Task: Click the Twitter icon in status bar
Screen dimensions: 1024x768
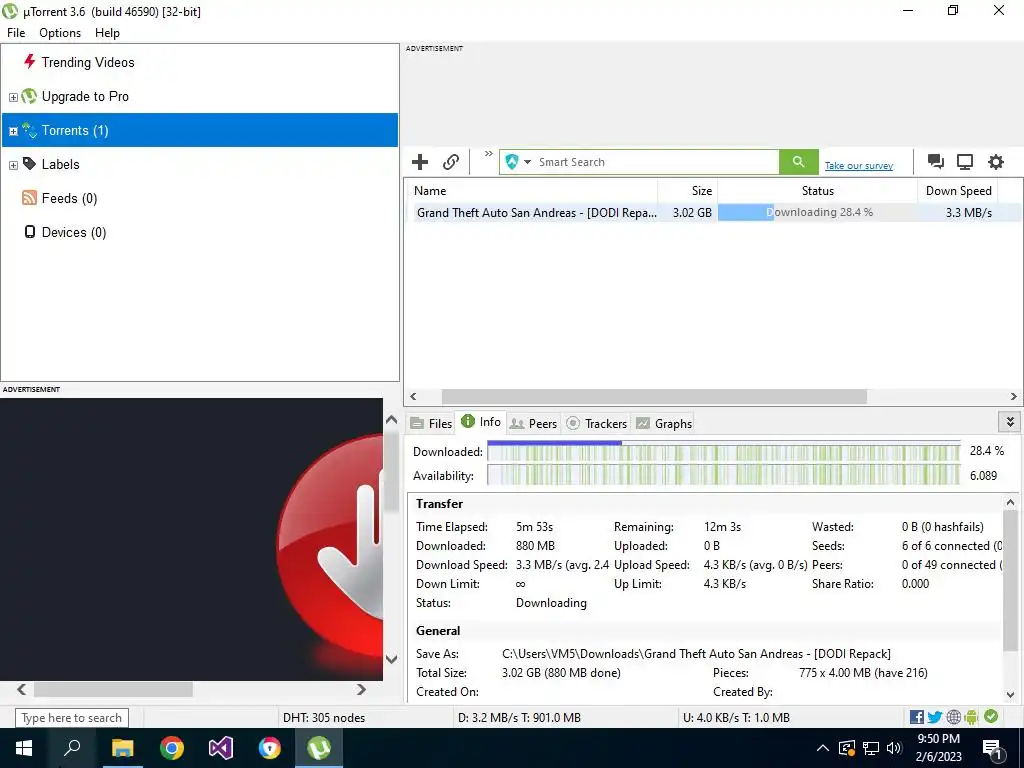Action: click(x=935, y=717)
